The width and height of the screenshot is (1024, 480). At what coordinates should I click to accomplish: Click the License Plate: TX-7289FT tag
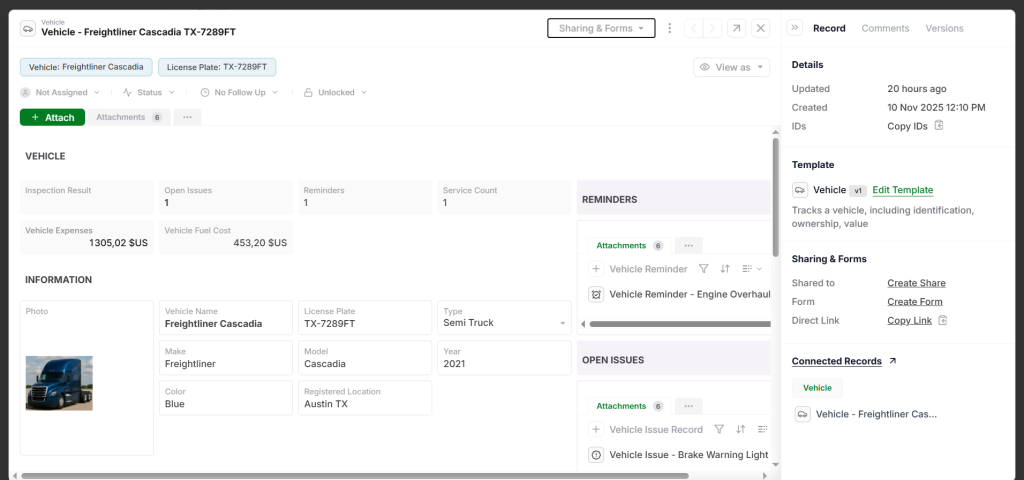(x=217, y=67)
